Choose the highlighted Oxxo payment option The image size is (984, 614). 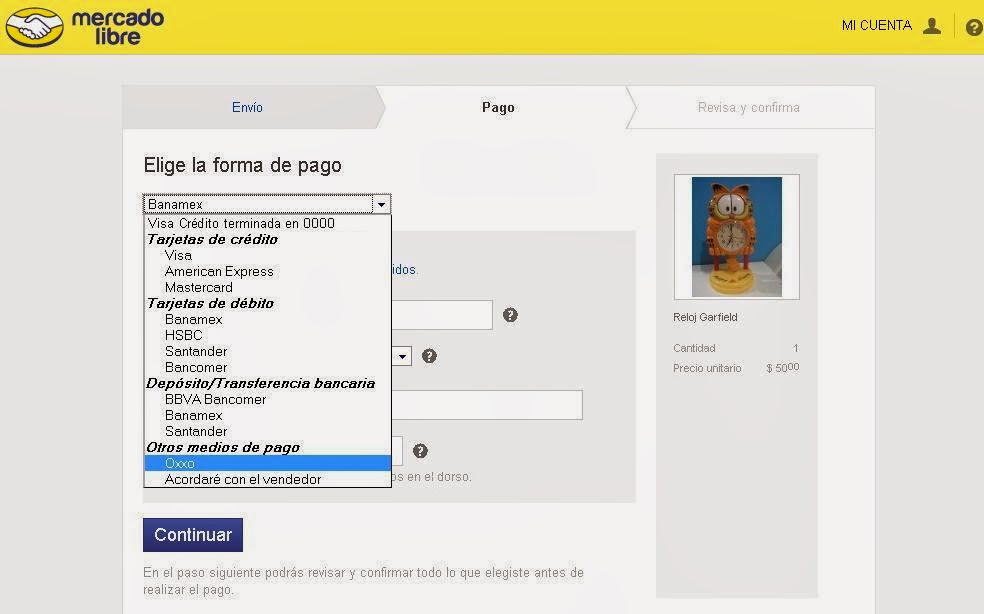tap(267, 463)
